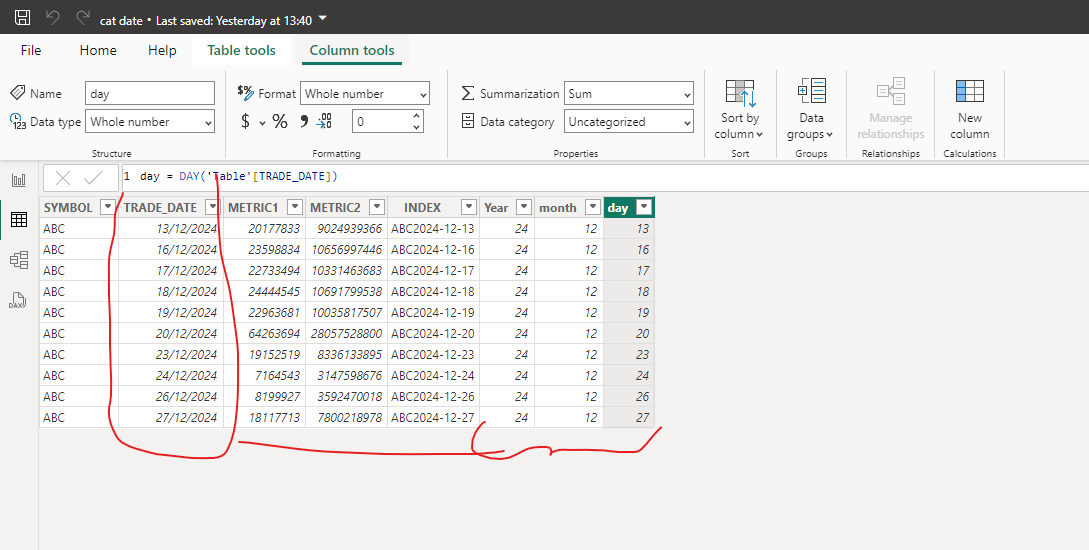Open the month column filter dropdown

(x=593, y=207)
